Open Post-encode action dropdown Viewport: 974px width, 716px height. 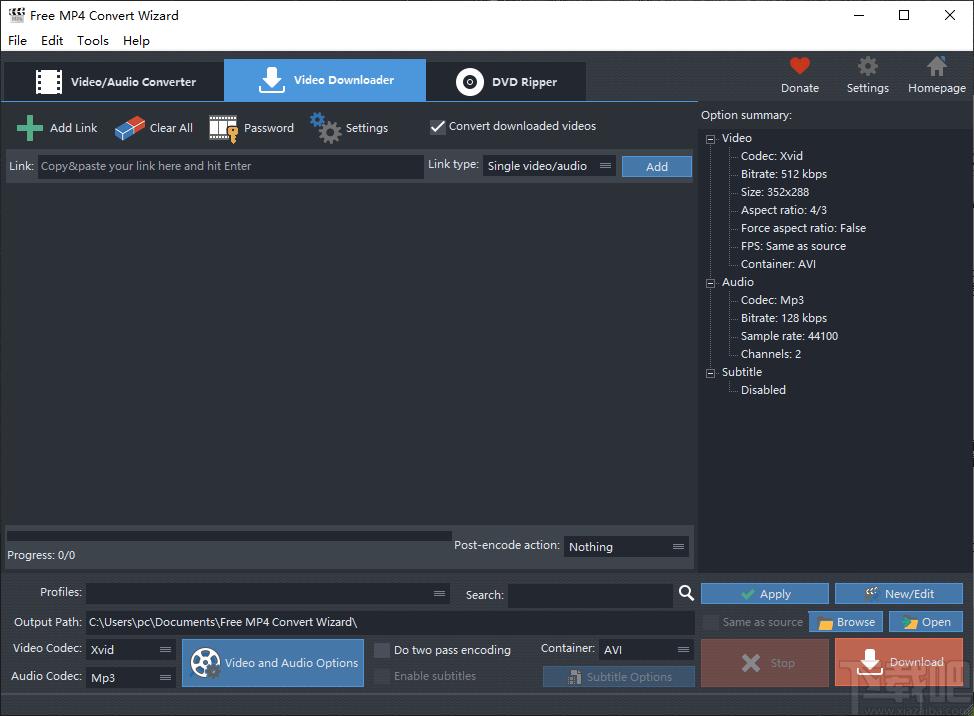click(626, 546)
